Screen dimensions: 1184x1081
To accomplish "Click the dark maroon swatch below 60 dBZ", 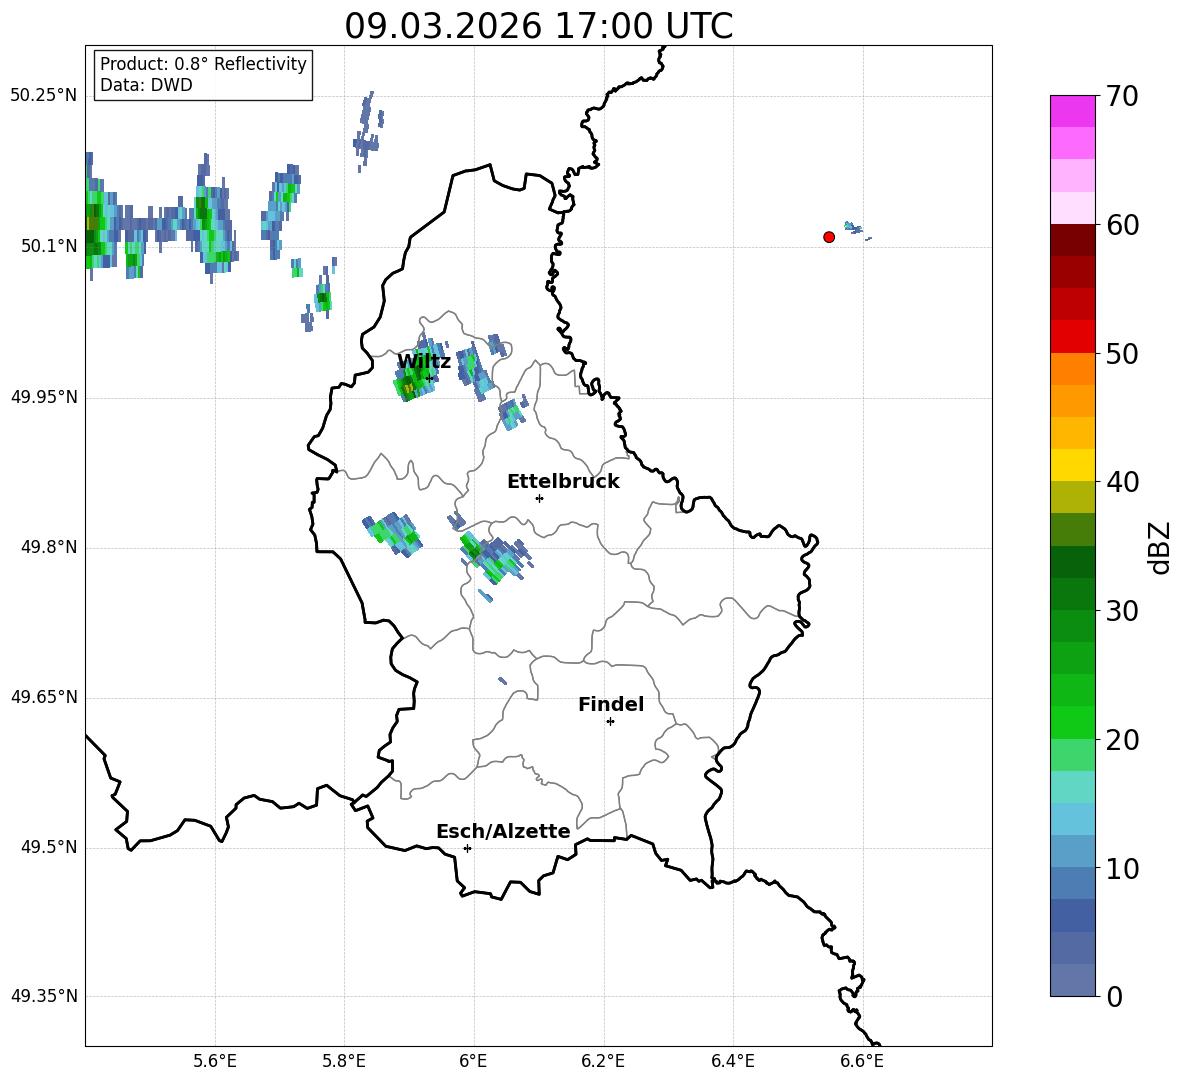I will pos(1072,240).
